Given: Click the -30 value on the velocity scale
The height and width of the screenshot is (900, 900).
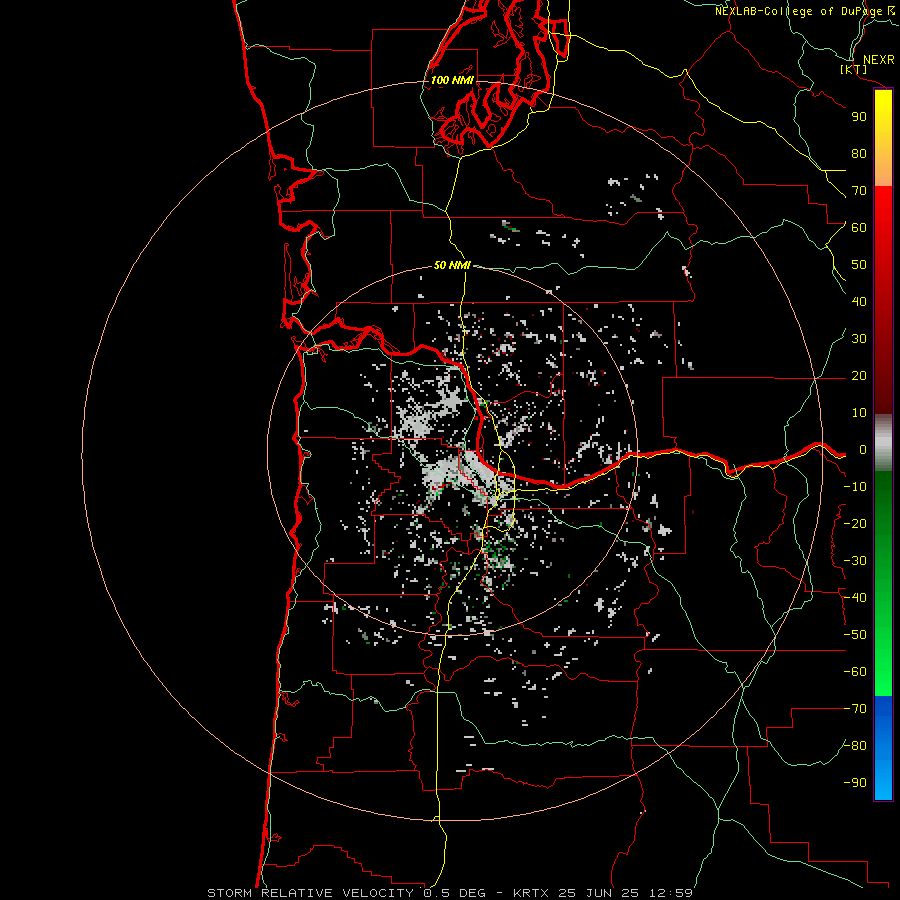Looking at the screenshot, I should [x=855, y=561].
